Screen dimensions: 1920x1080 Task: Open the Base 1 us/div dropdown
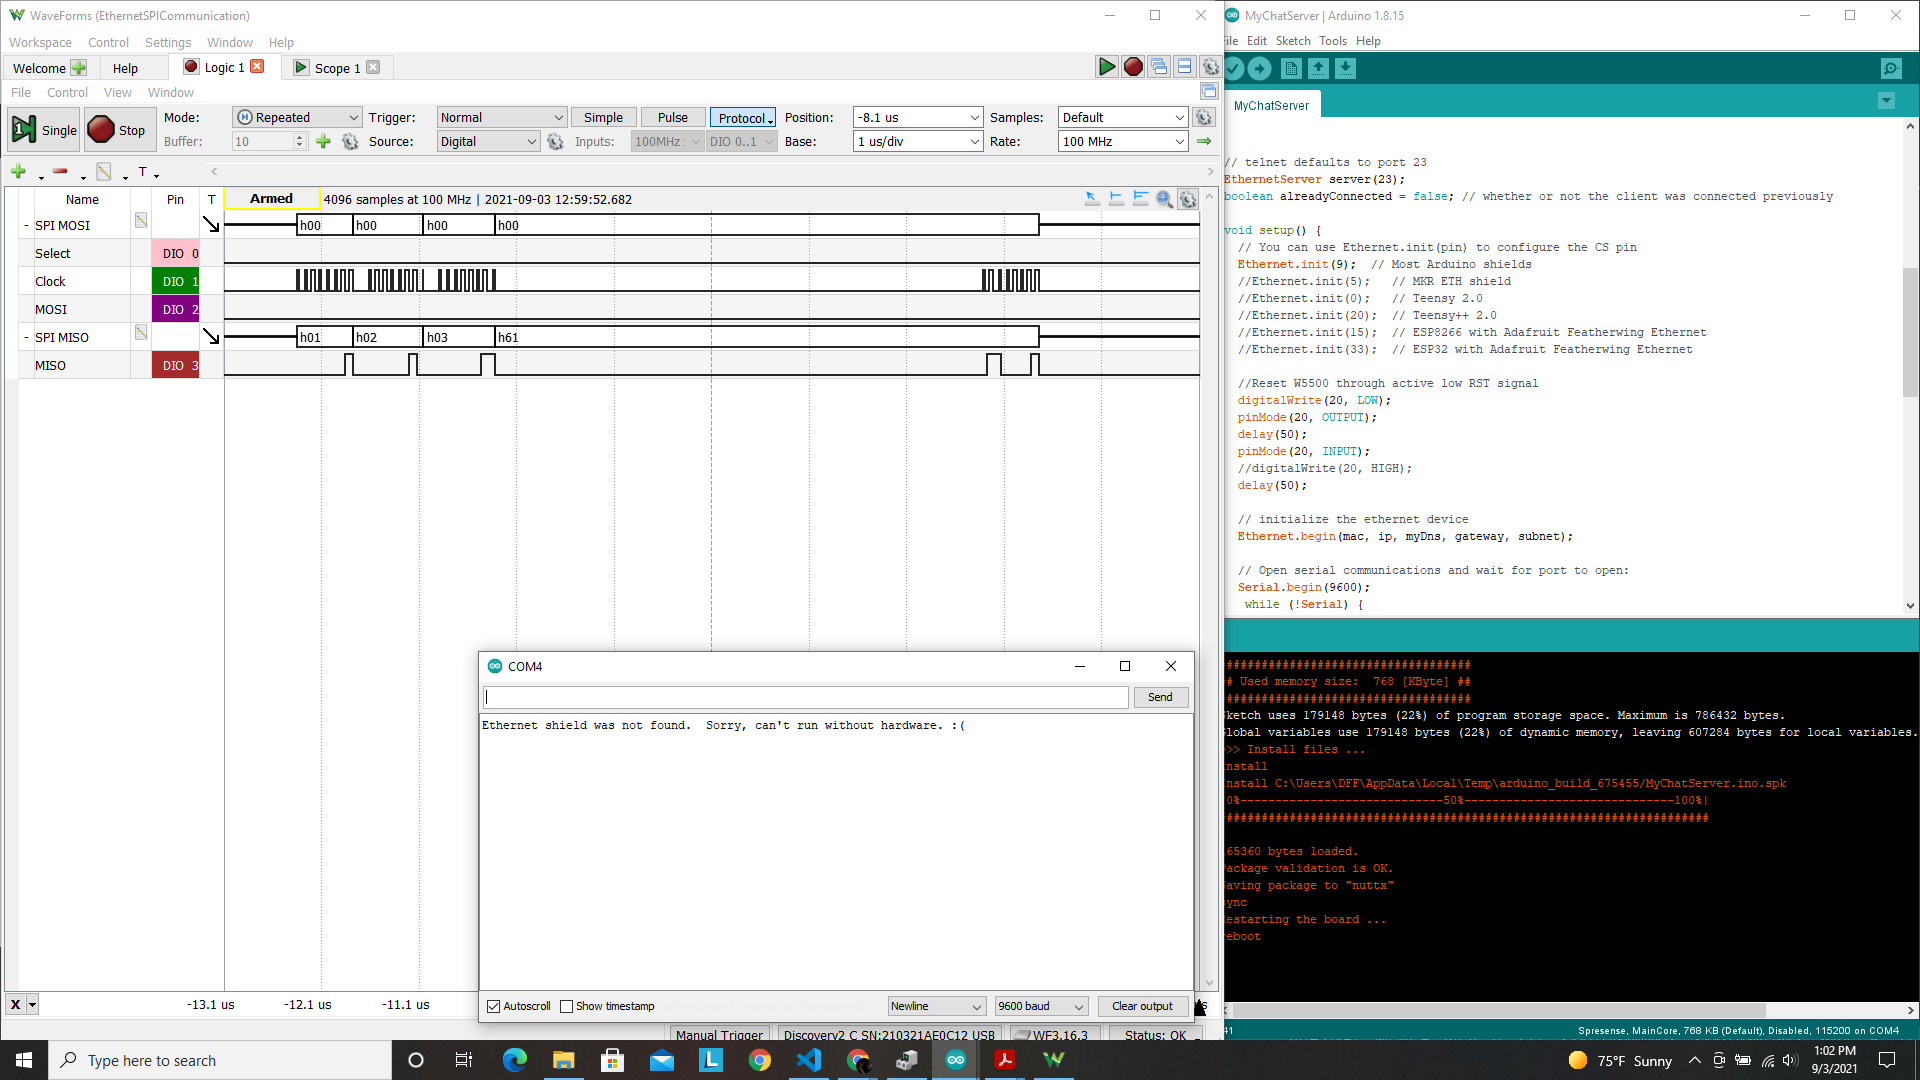coord(918,142)
